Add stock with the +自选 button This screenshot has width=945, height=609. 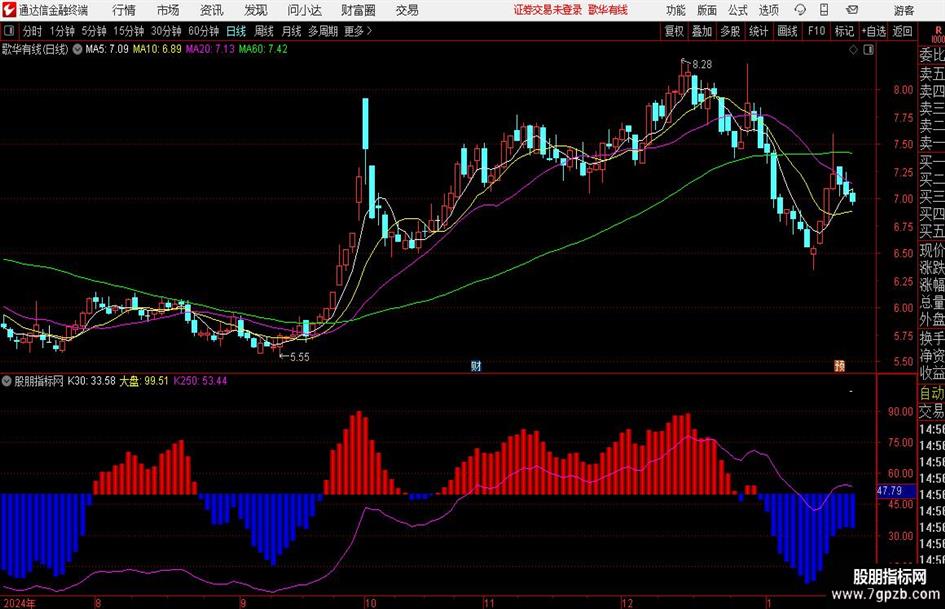click(874, 31)
